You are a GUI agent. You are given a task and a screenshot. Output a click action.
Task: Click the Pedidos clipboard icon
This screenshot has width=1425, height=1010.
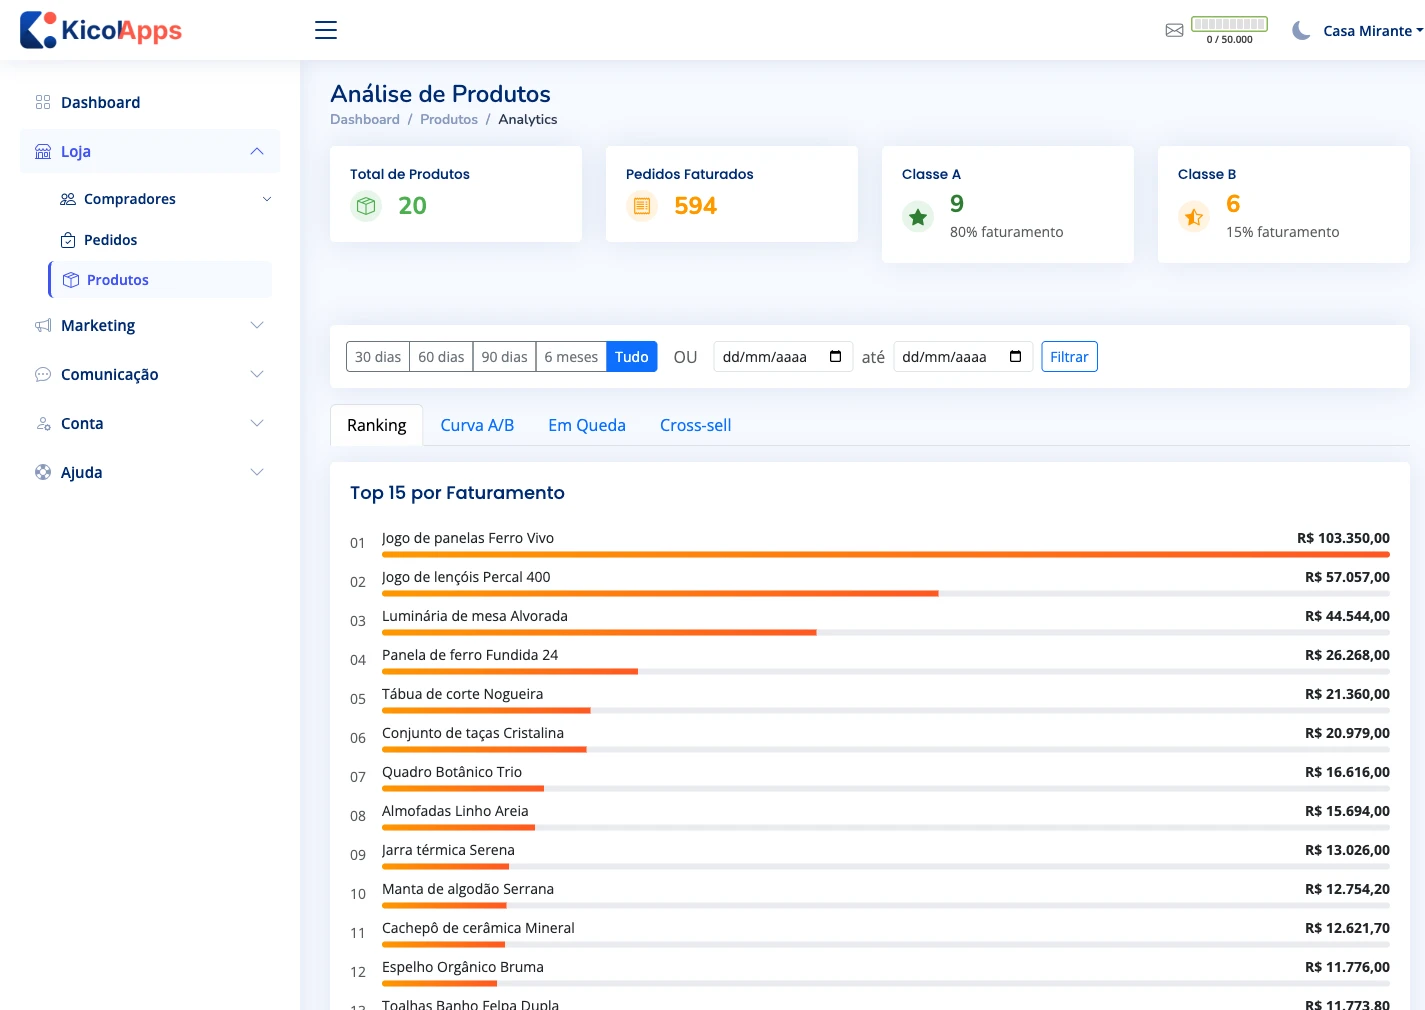[68, 240]
